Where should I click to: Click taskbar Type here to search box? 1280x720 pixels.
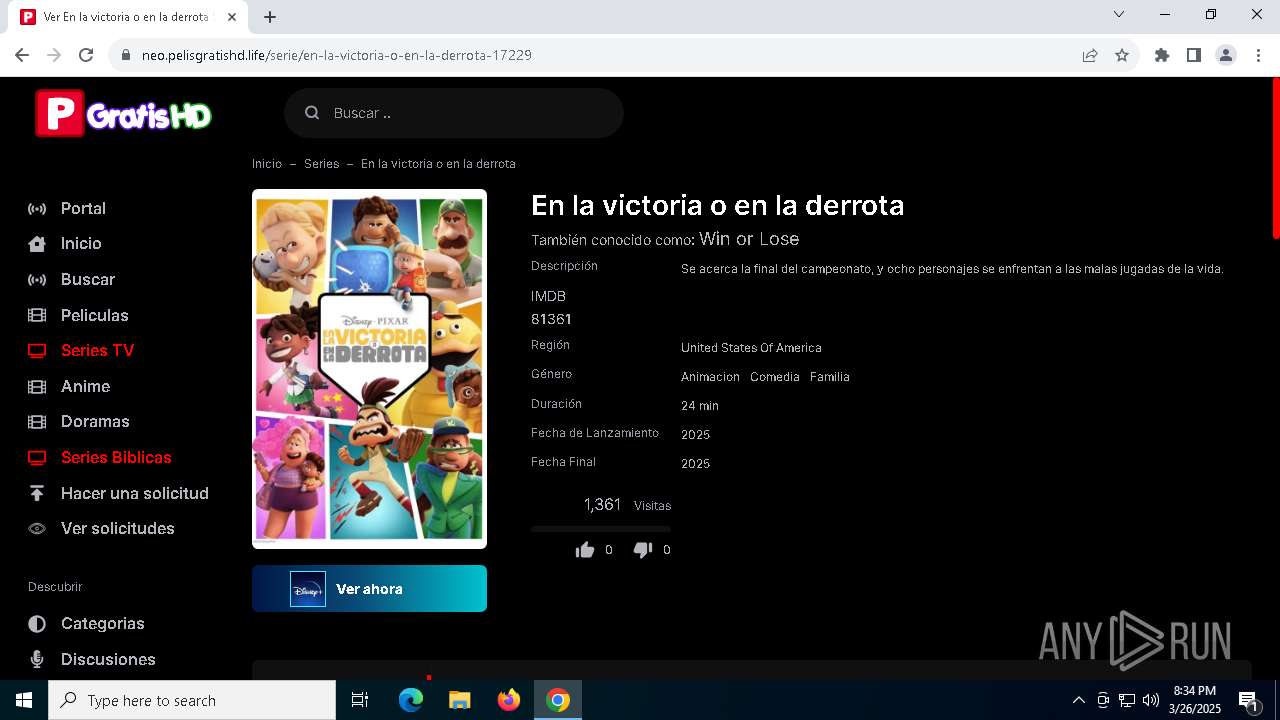tap(192, 700)
